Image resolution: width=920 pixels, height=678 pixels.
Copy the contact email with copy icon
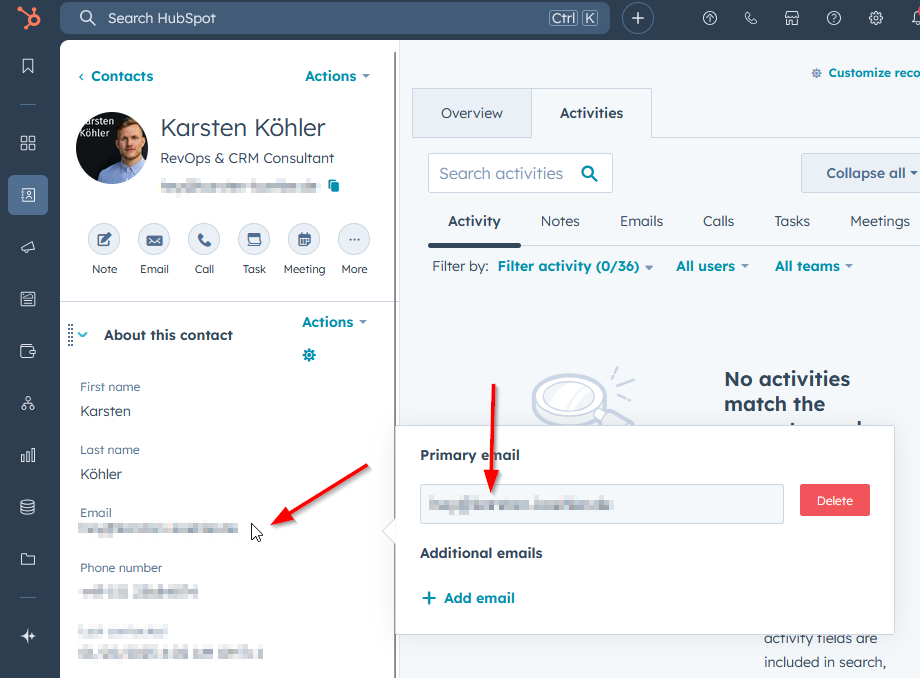[x=334, y=186]
